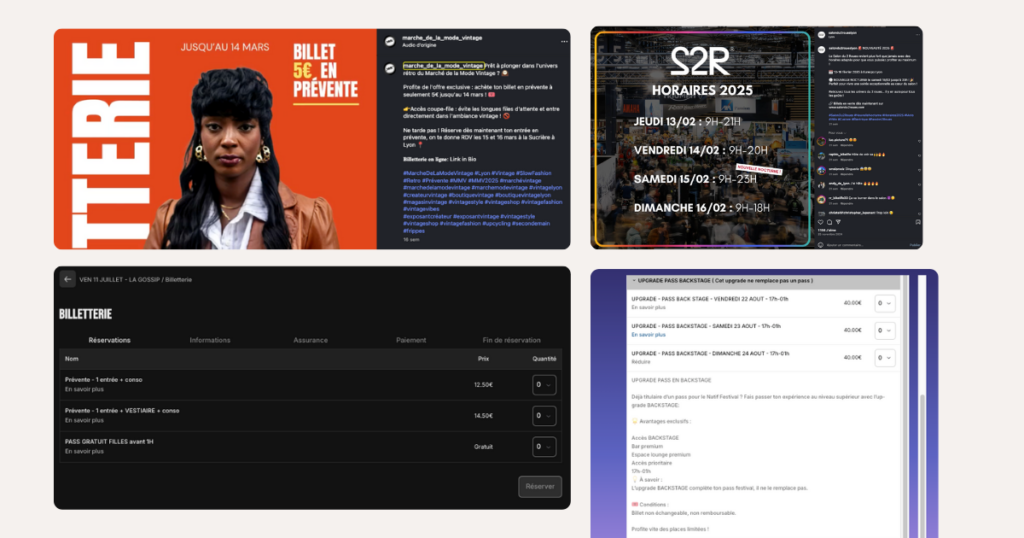This screenshot has height=538, width=1024.
Task: Click the S2R Horaires 2025 poster image
Action: tap(703, 138)
